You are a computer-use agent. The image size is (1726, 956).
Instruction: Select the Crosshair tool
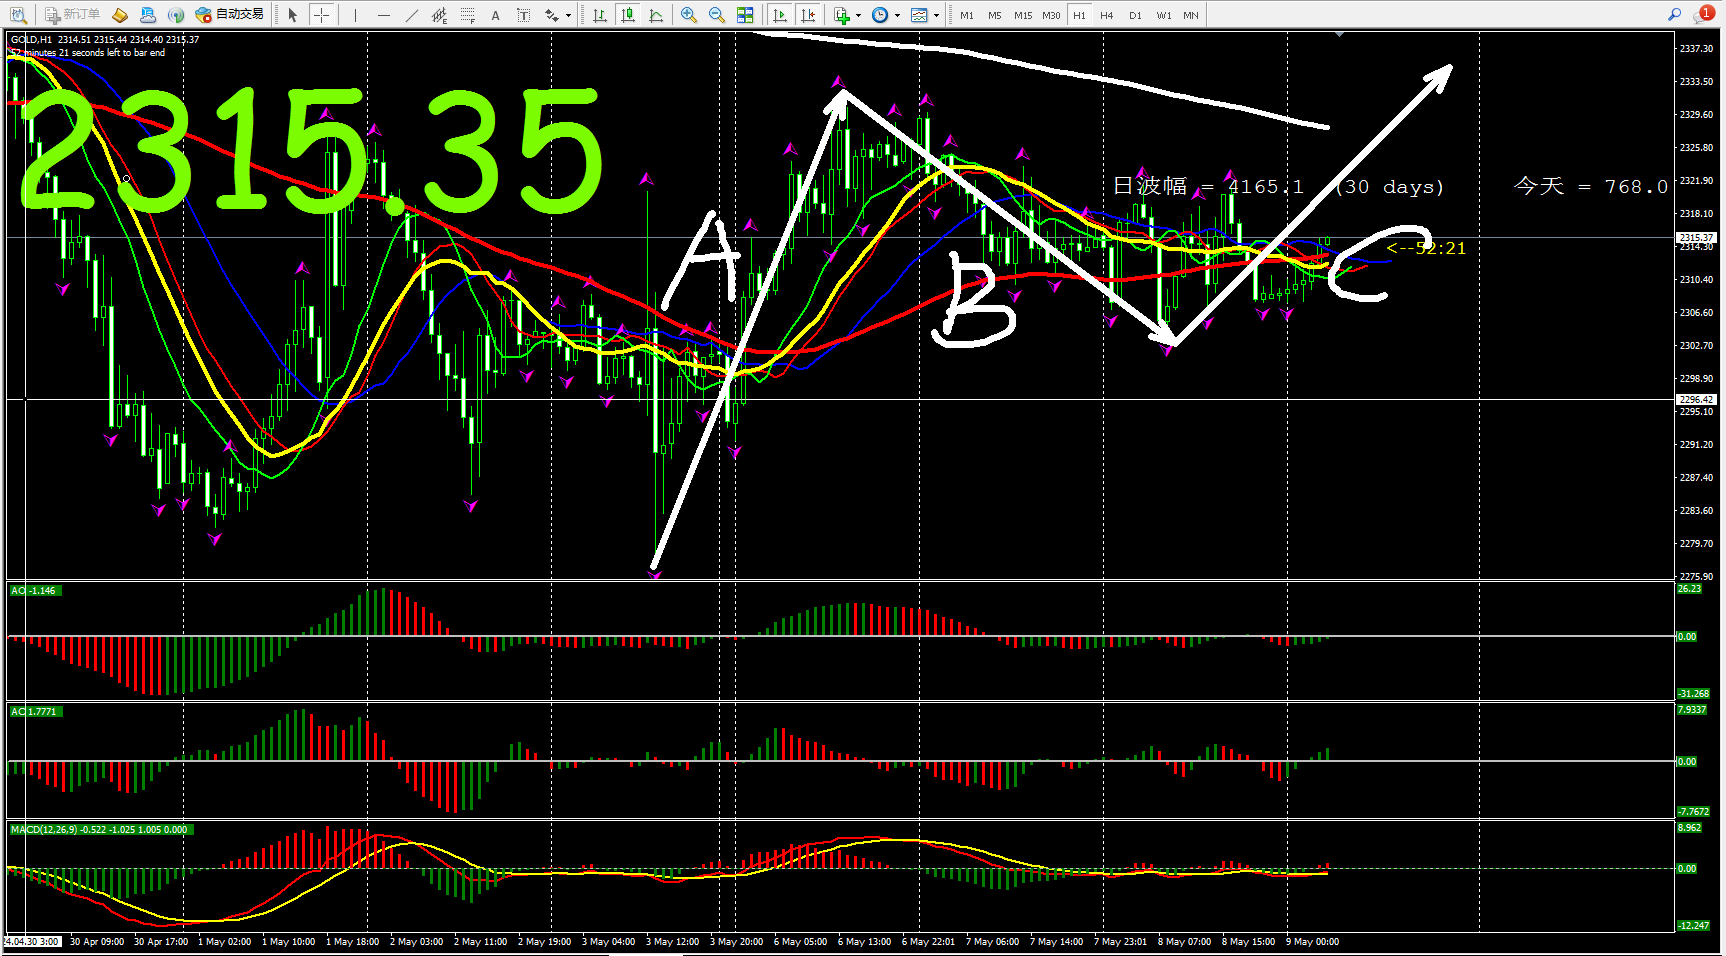(321, 15)
